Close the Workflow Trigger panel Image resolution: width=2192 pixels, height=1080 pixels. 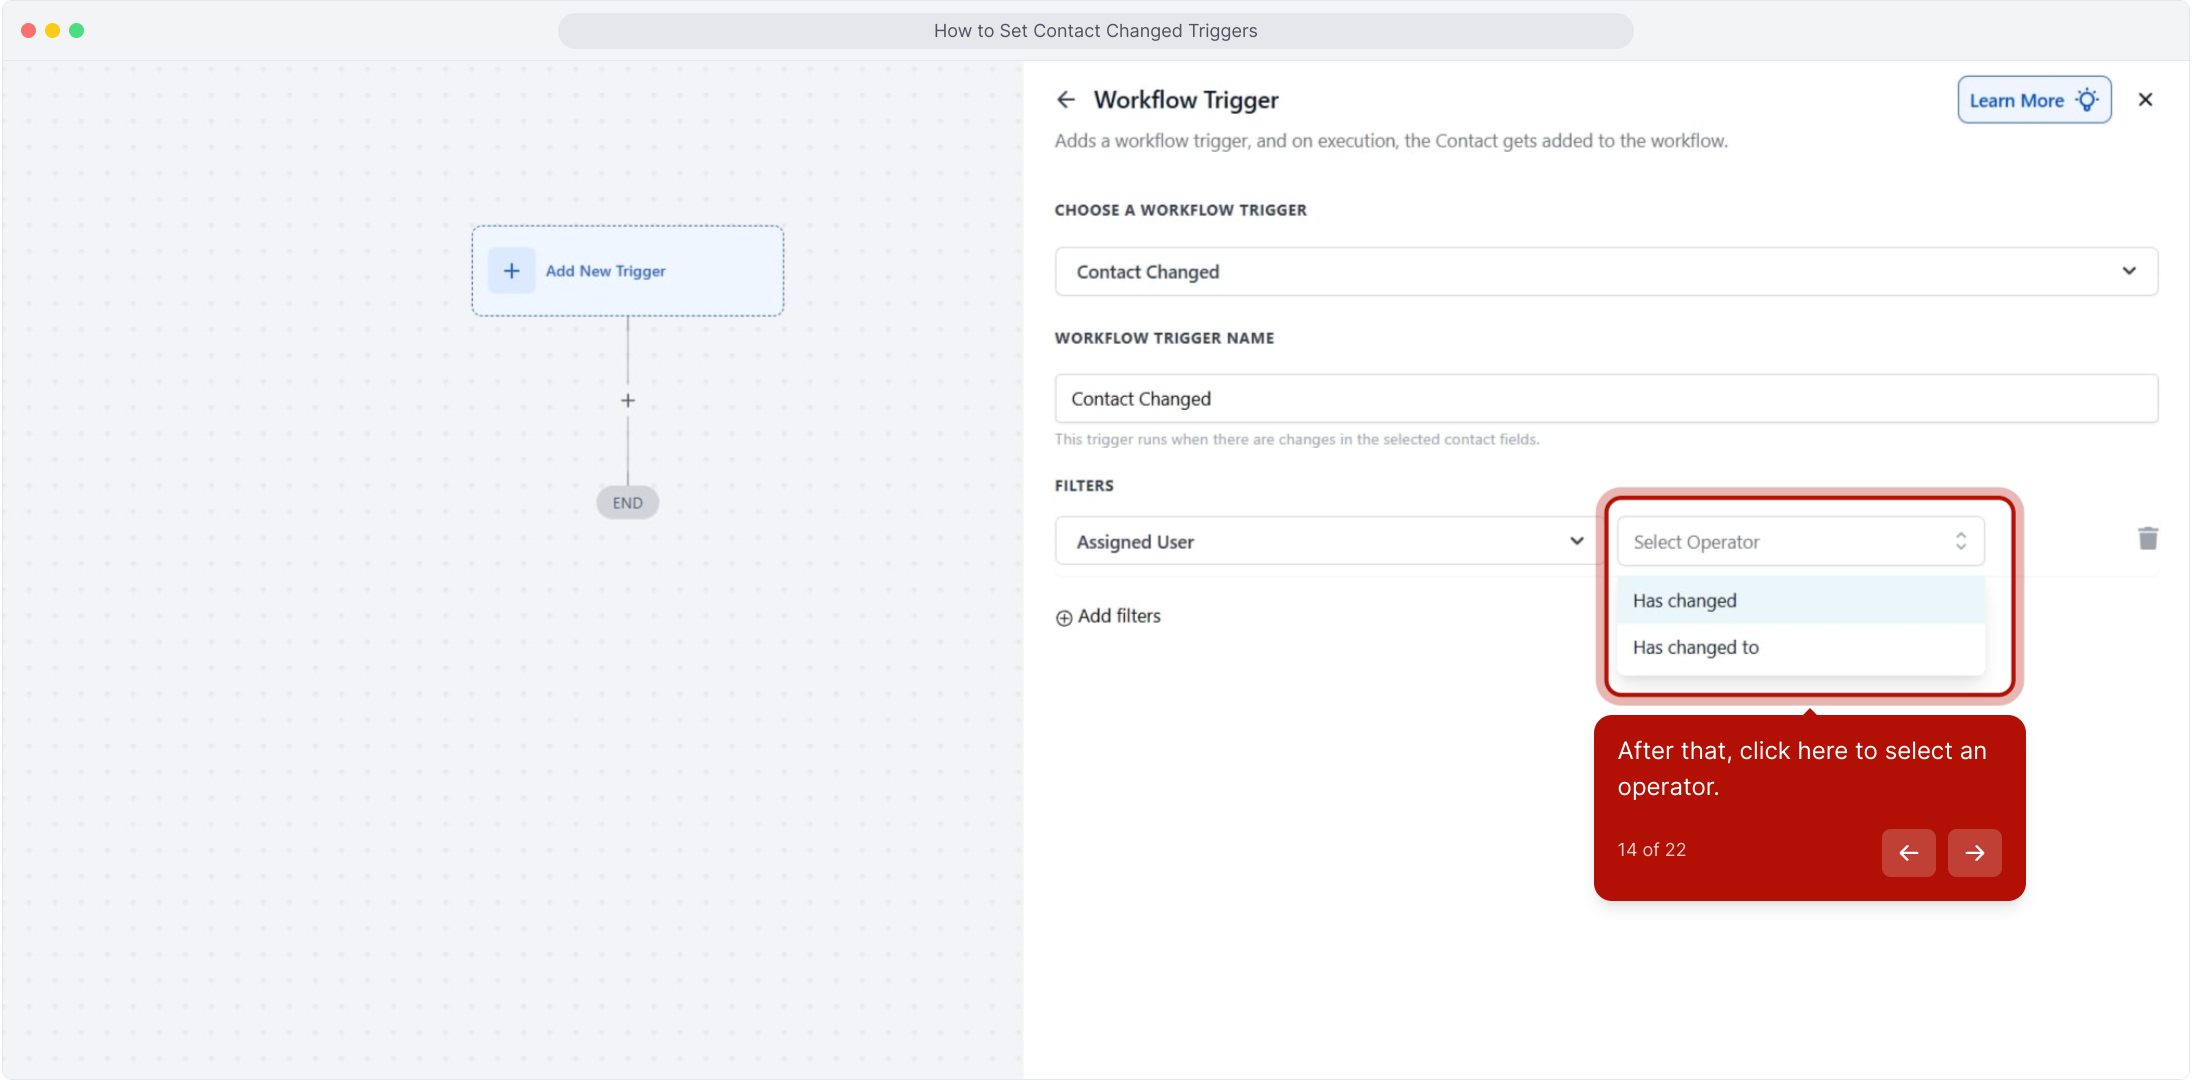2145,100
